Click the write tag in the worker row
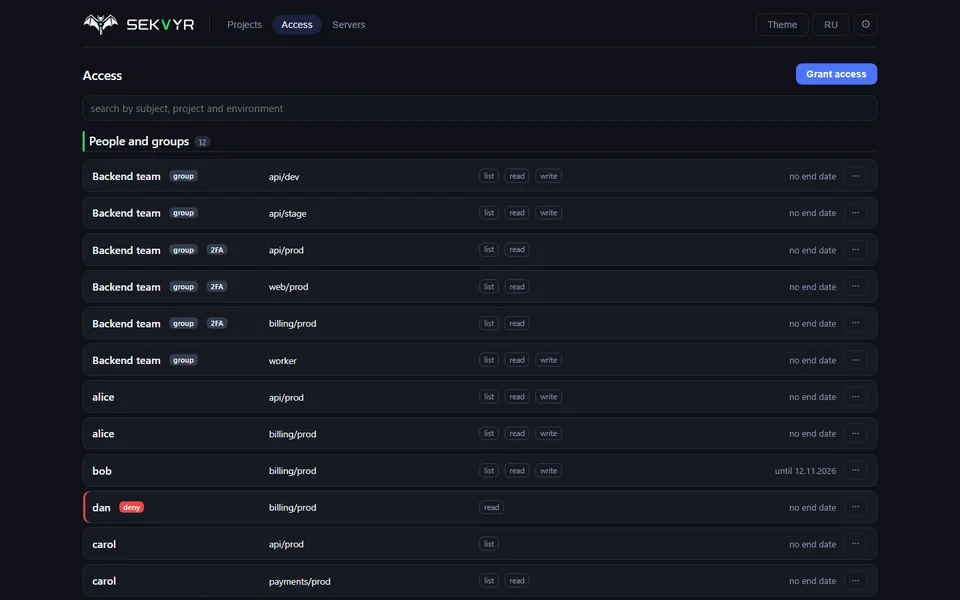This screenshot has height=600, width=960. [549, 360]
